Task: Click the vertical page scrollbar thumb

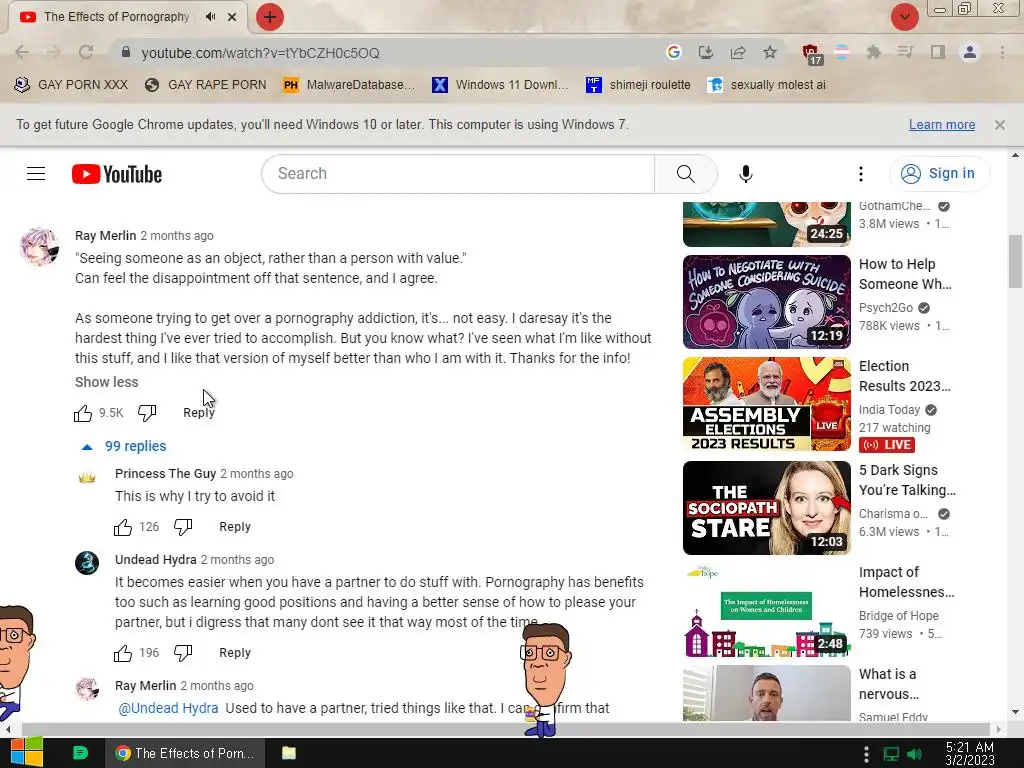Action: pos(1015,261)
